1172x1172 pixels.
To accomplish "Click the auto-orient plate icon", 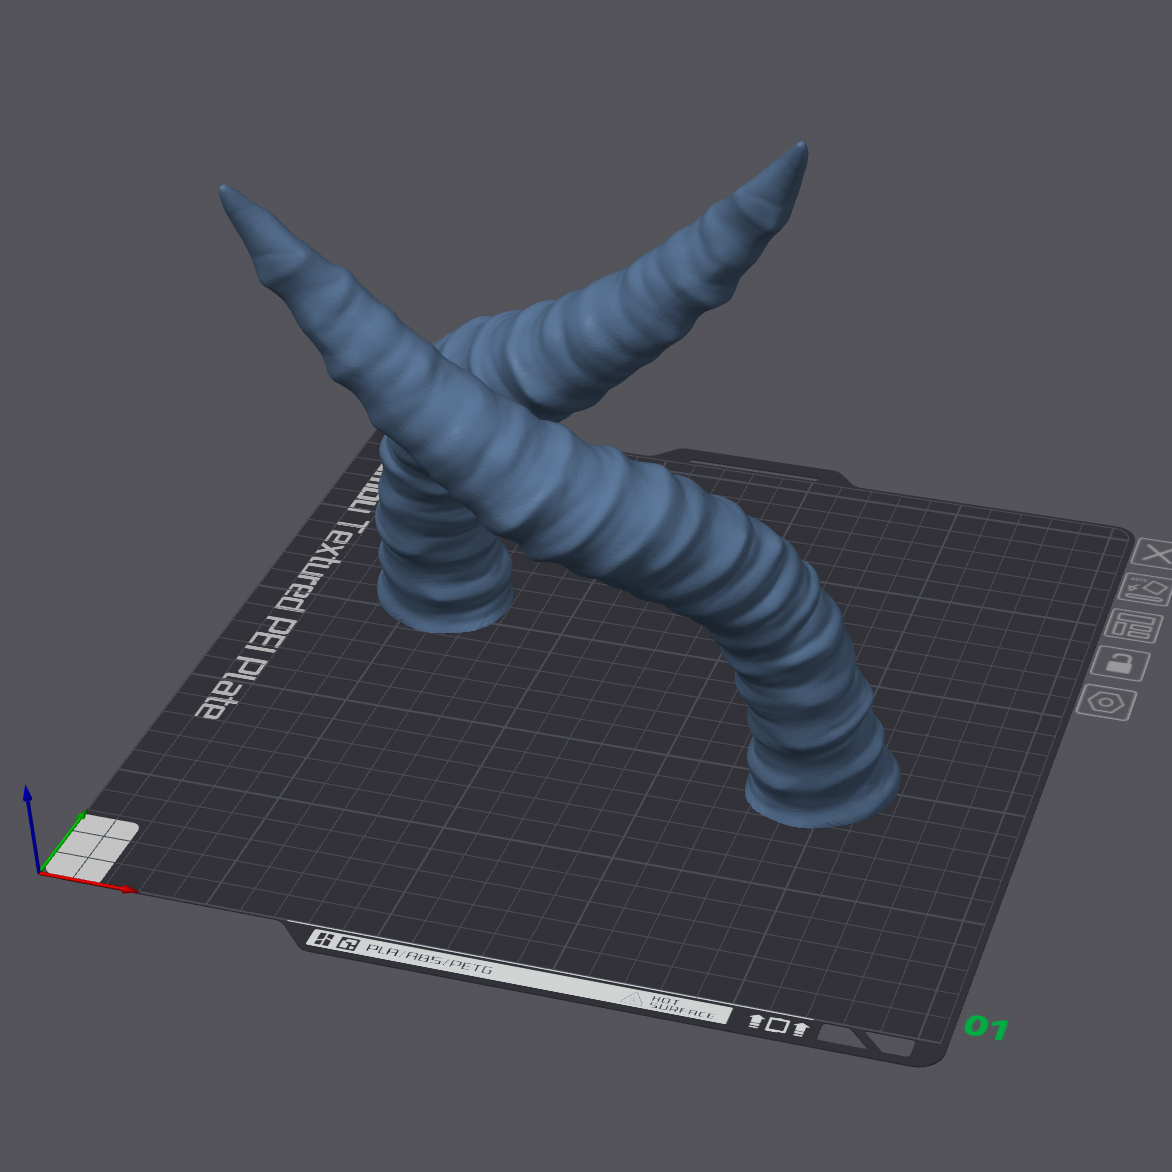I will (x=1147, y=590).
